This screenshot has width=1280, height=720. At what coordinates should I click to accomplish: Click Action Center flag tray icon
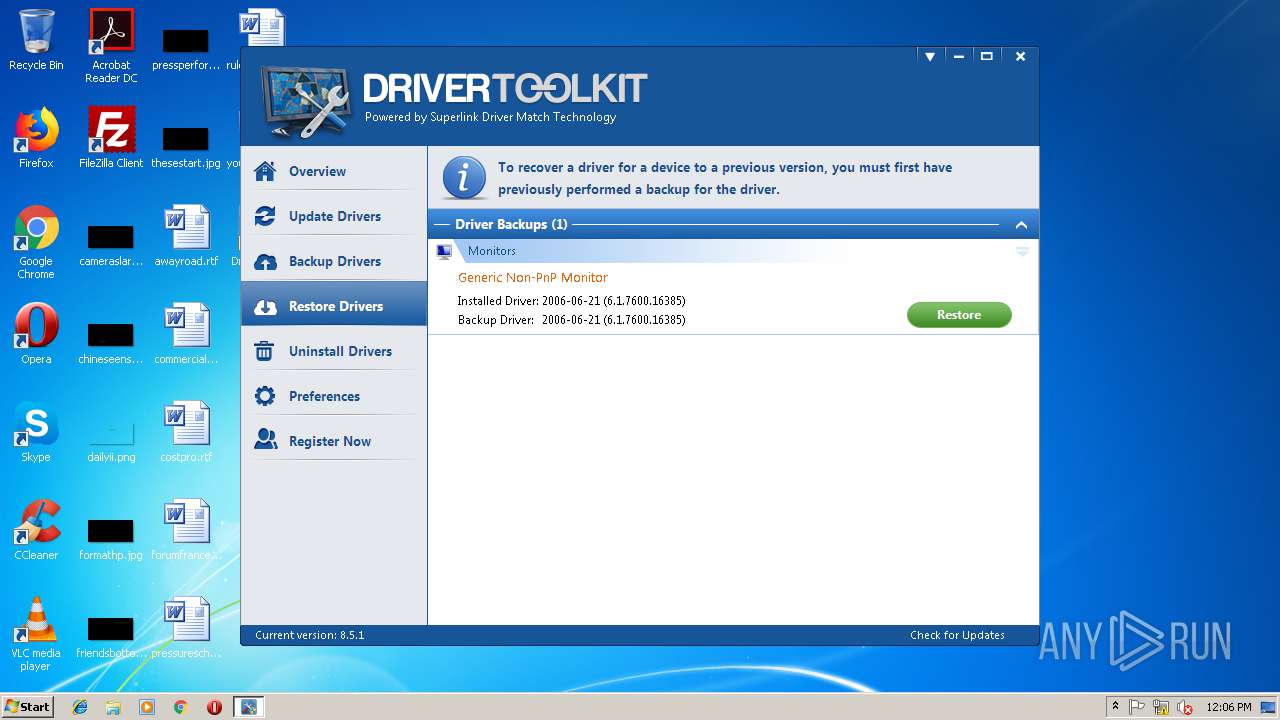coord(1138,707)
